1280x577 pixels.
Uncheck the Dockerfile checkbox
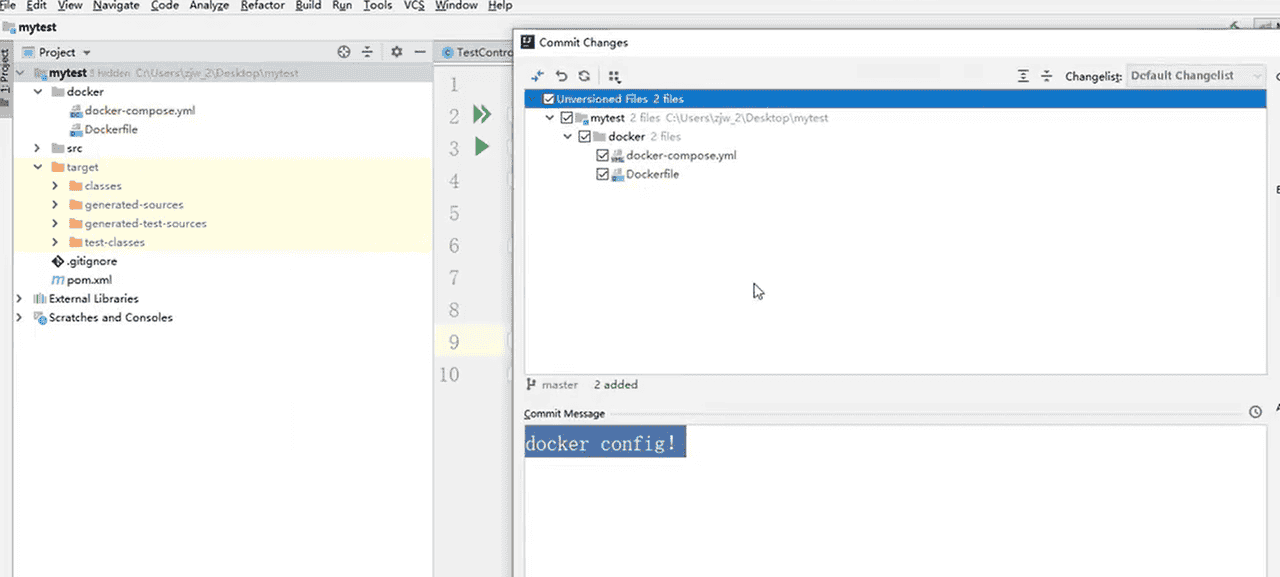602,174
